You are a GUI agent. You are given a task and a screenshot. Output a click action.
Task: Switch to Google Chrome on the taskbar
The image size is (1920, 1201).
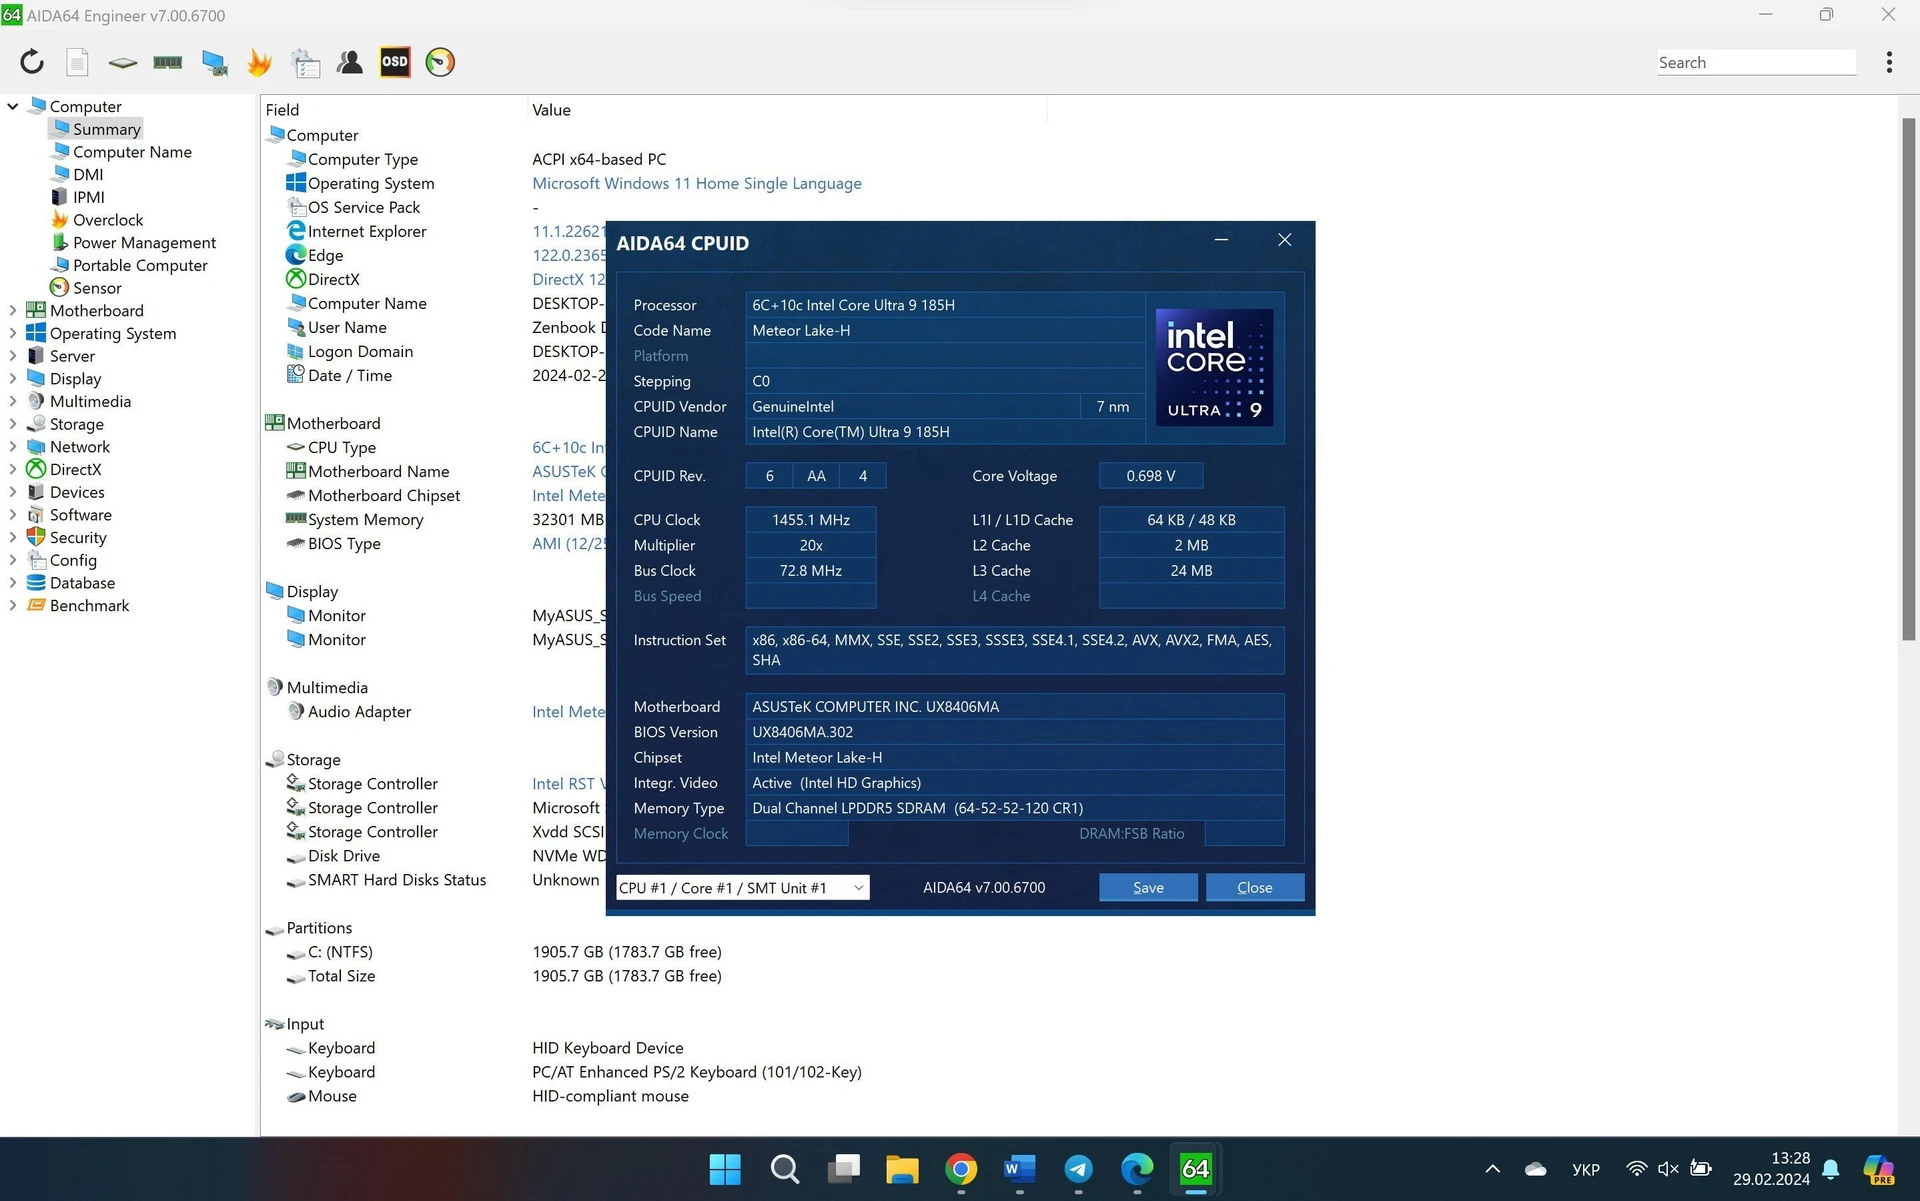[x=961, y=1169]
